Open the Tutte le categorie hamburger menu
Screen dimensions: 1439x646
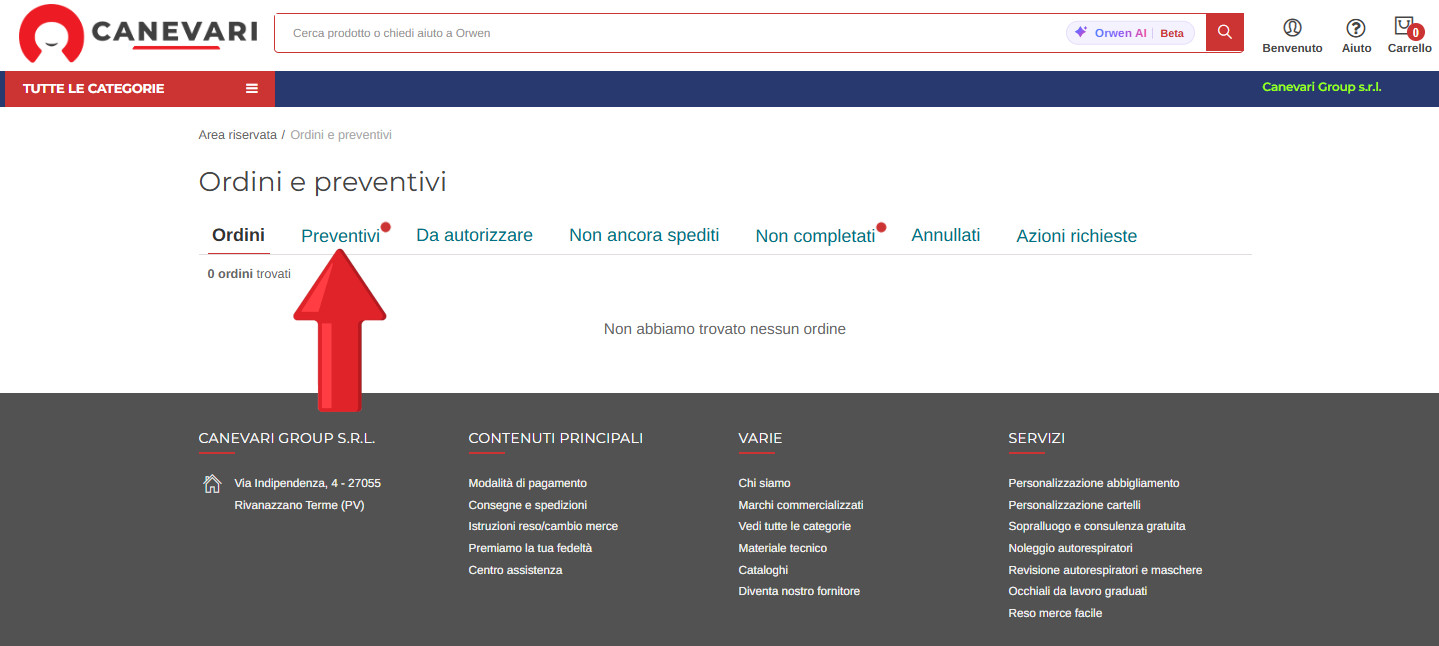point(140,89)
